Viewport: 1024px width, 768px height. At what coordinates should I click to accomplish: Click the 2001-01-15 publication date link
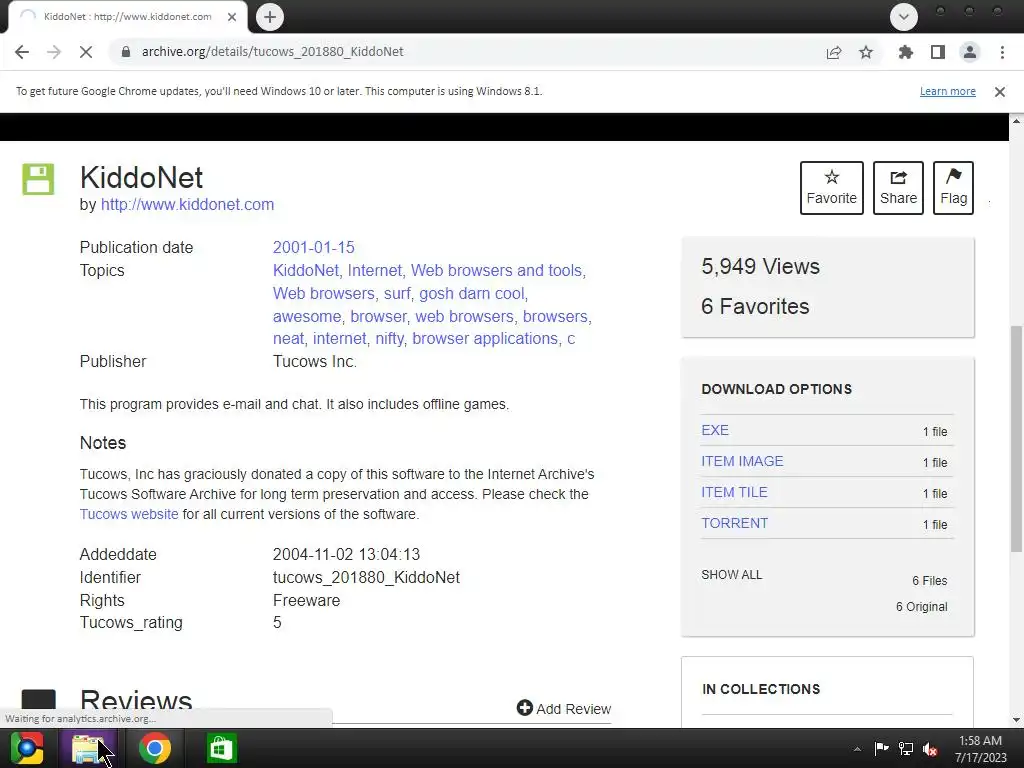tap(313, 248)
